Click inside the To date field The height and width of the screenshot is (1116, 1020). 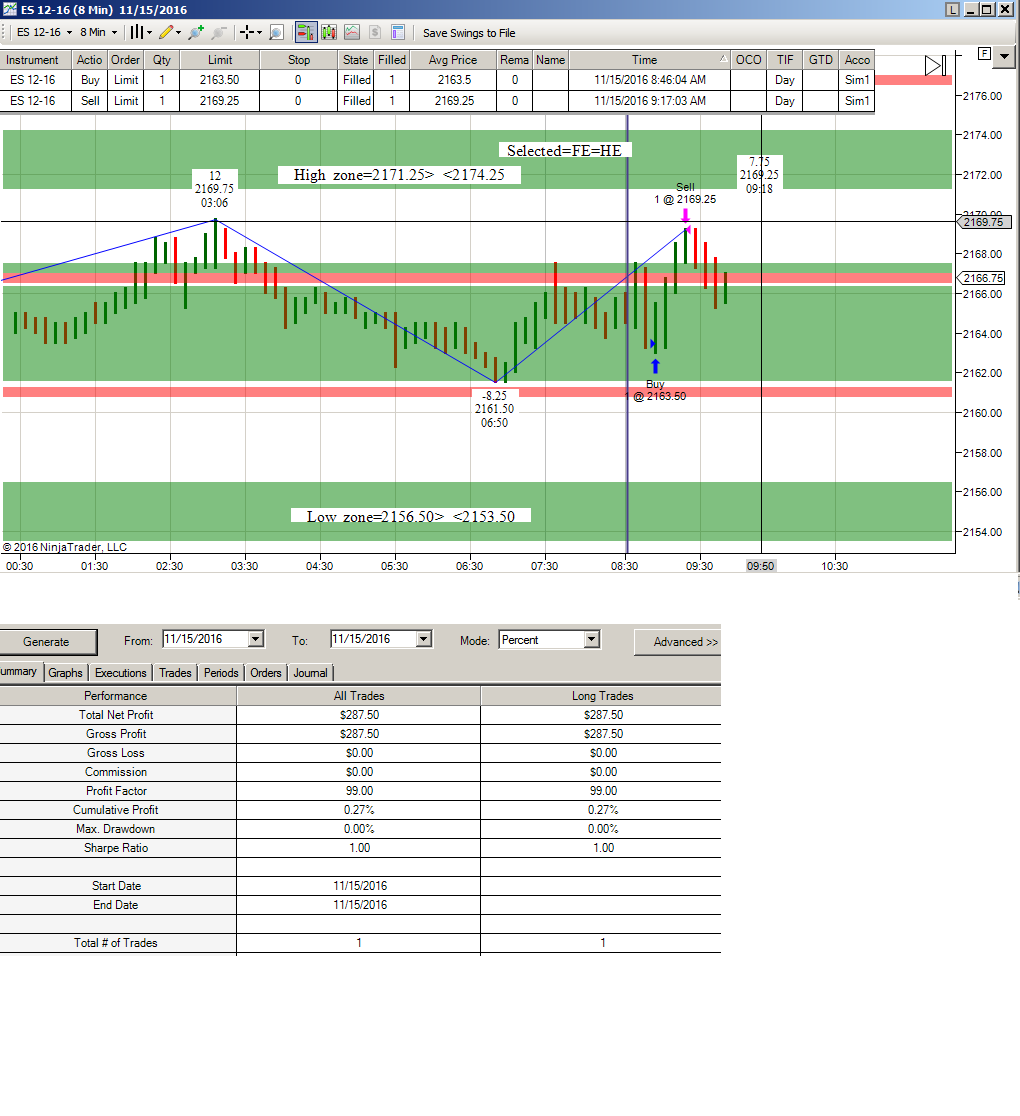(374, 639)
